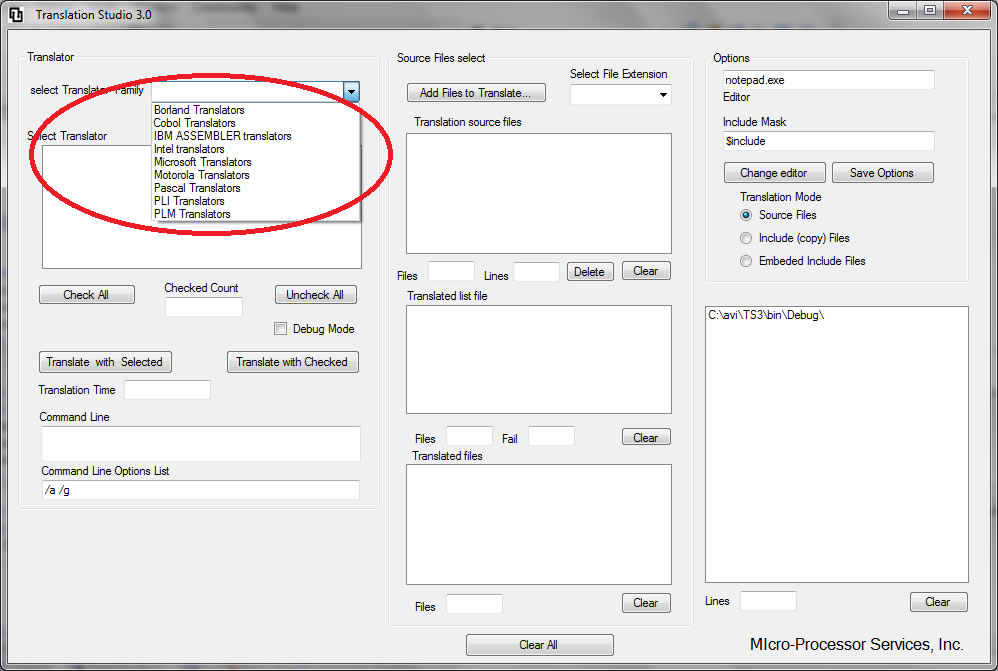
Task: Clear the output log beside Lines
Action: [939, 602]
